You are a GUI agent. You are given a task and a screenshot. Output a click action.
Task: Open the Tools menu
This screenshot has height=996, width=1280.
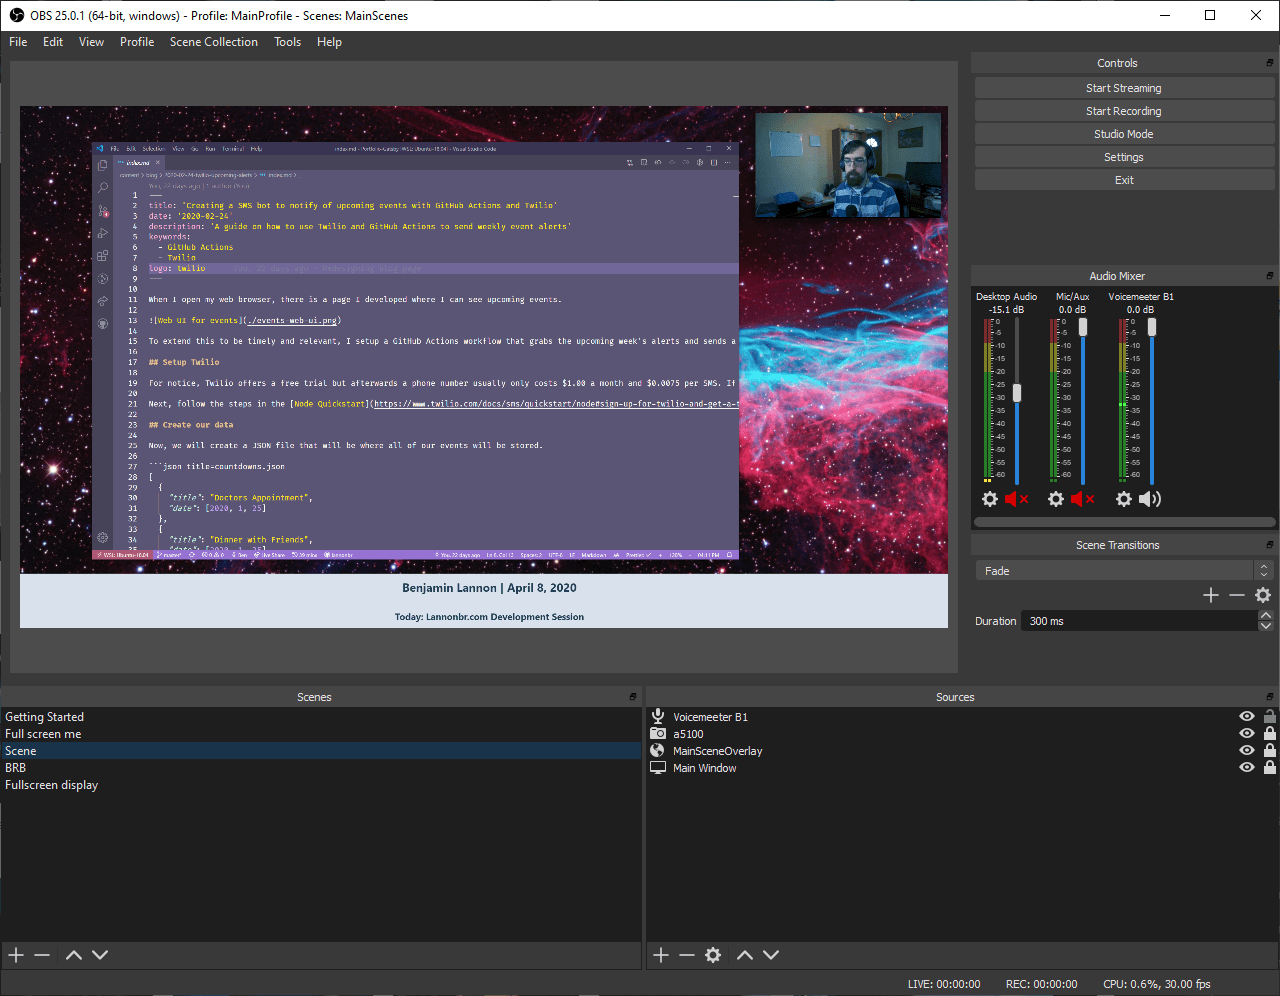click(x=288, y=42)
